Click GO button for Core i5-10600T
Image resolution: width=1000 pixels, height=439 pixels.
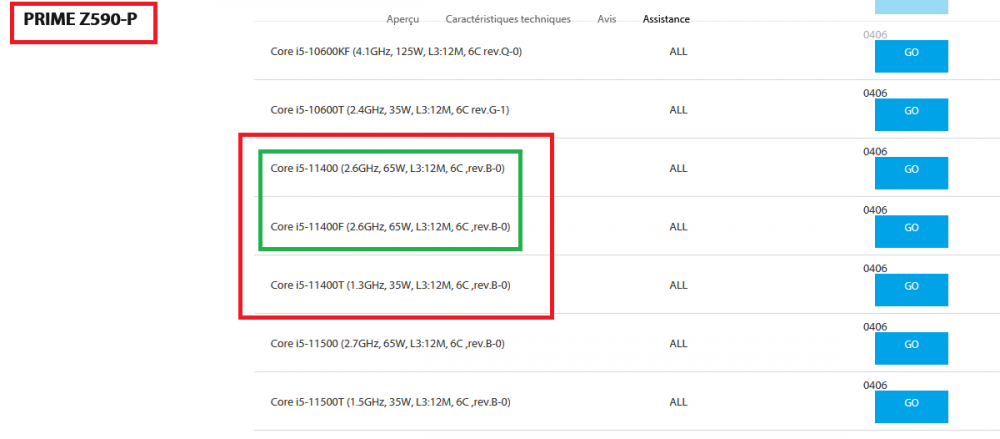pos(911,114)
